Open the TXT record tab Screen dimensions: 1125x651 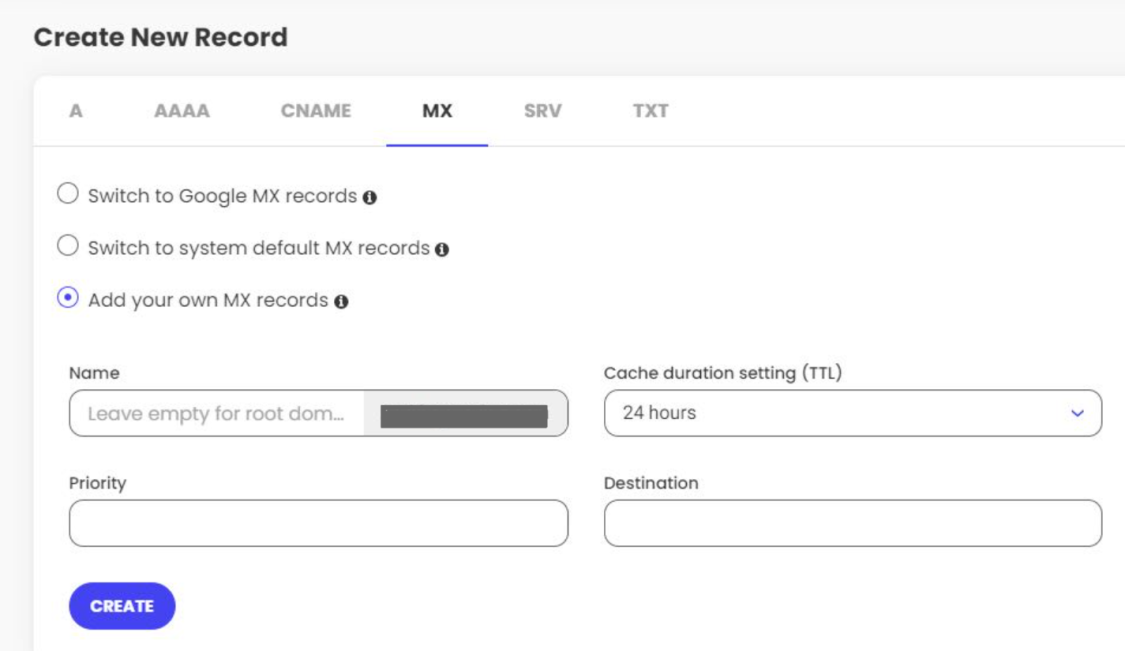[650, 111]
